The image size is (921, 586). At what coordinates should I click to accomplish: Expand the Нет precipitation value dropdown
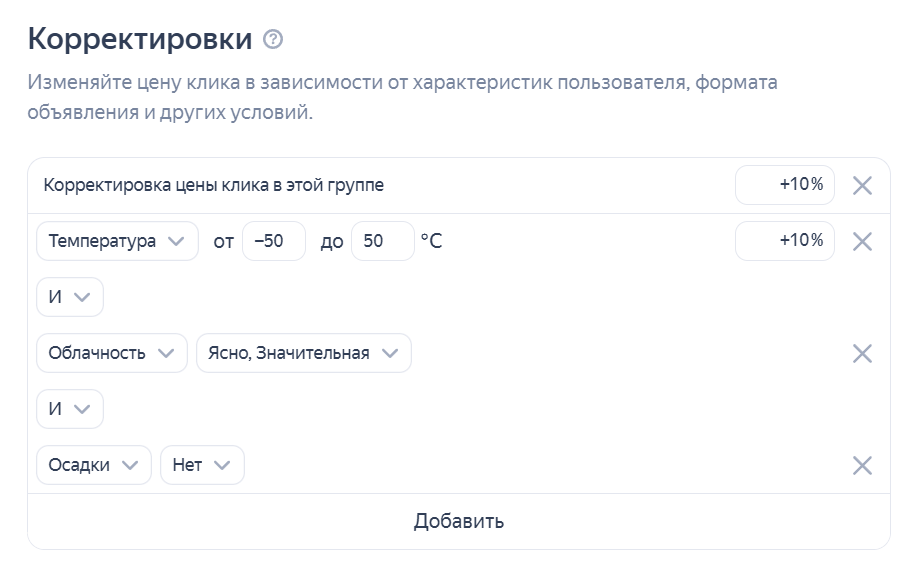click(x=202, y=465)
